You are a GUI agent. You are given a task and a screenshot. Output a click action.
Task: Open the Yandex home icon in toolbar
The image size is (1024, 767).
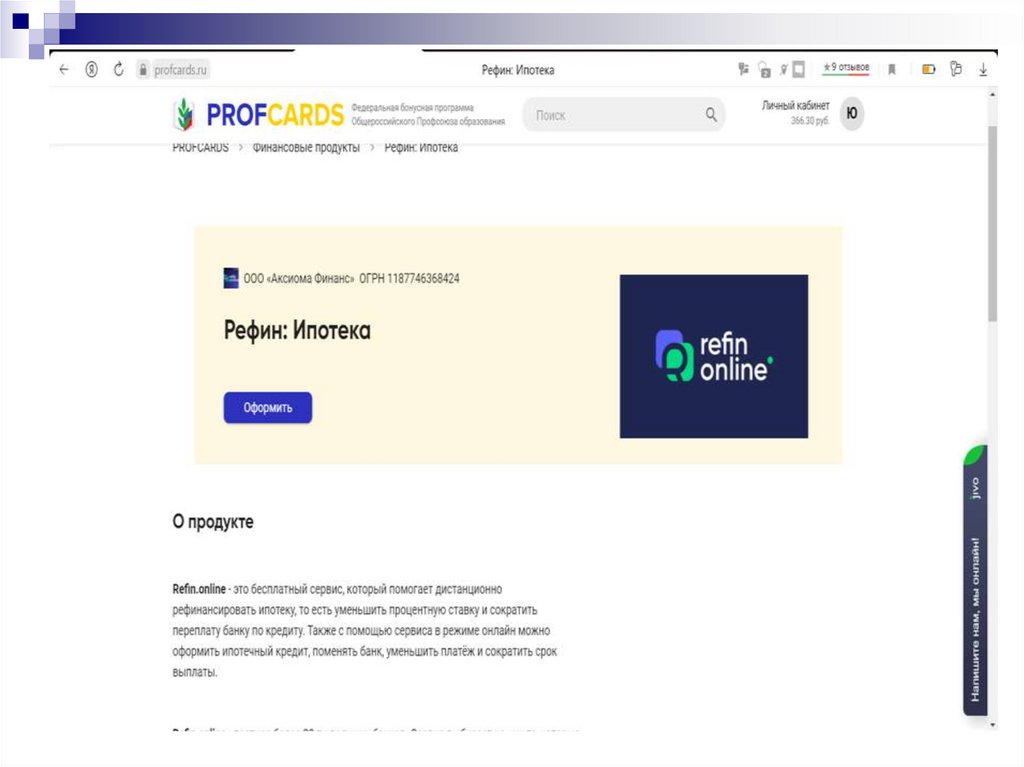[91, 69]
